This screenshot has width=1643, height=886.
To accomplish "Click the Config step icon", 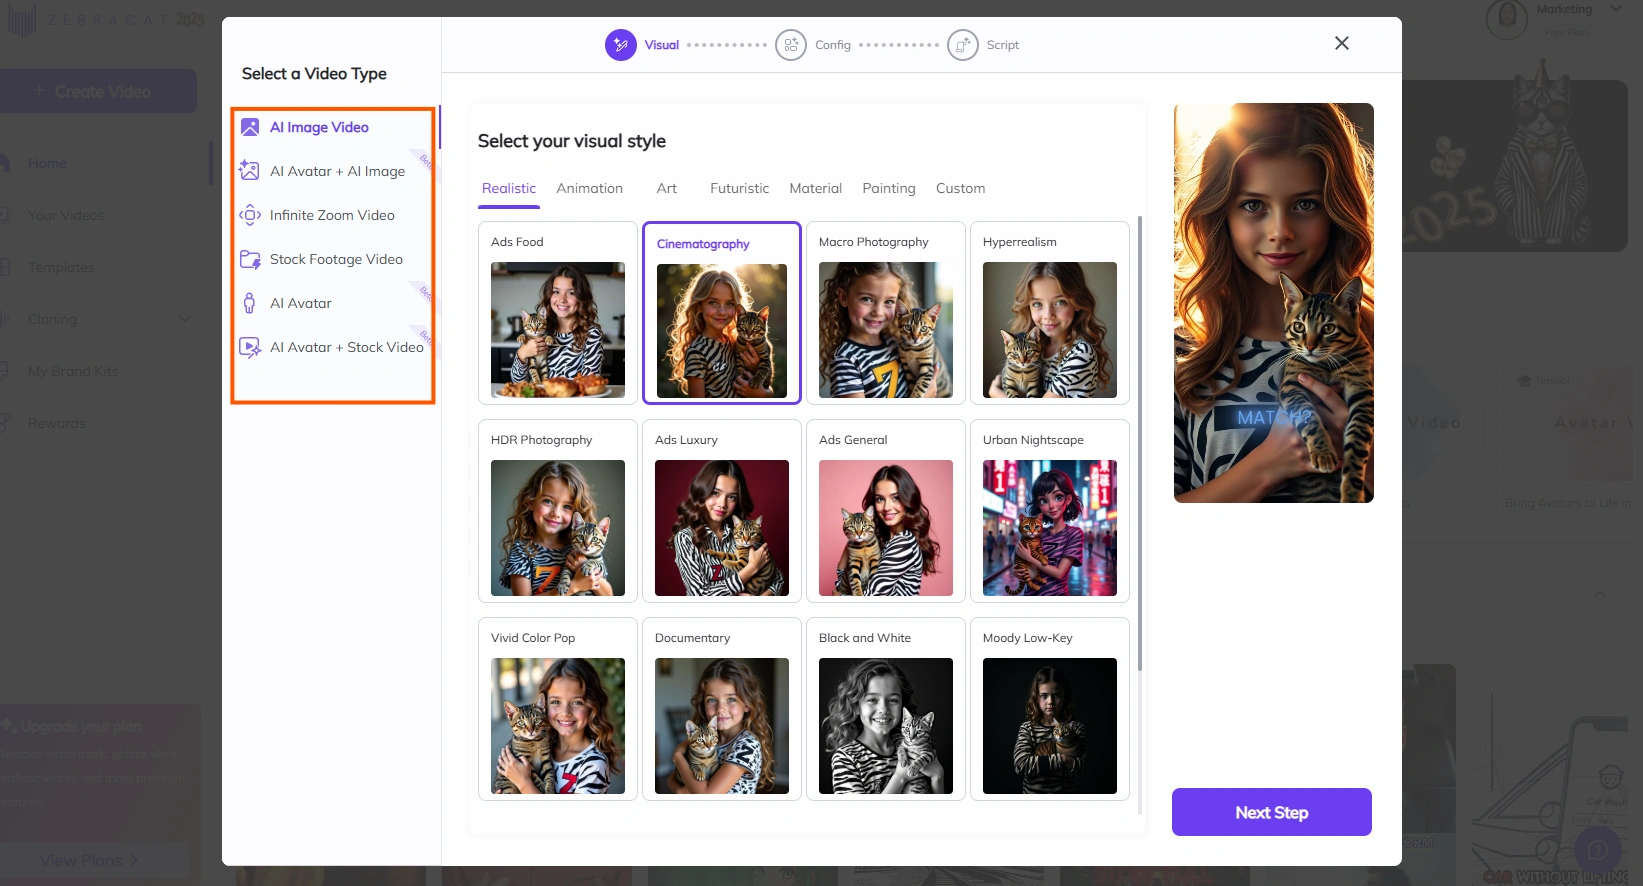I will tap(791, 45).
